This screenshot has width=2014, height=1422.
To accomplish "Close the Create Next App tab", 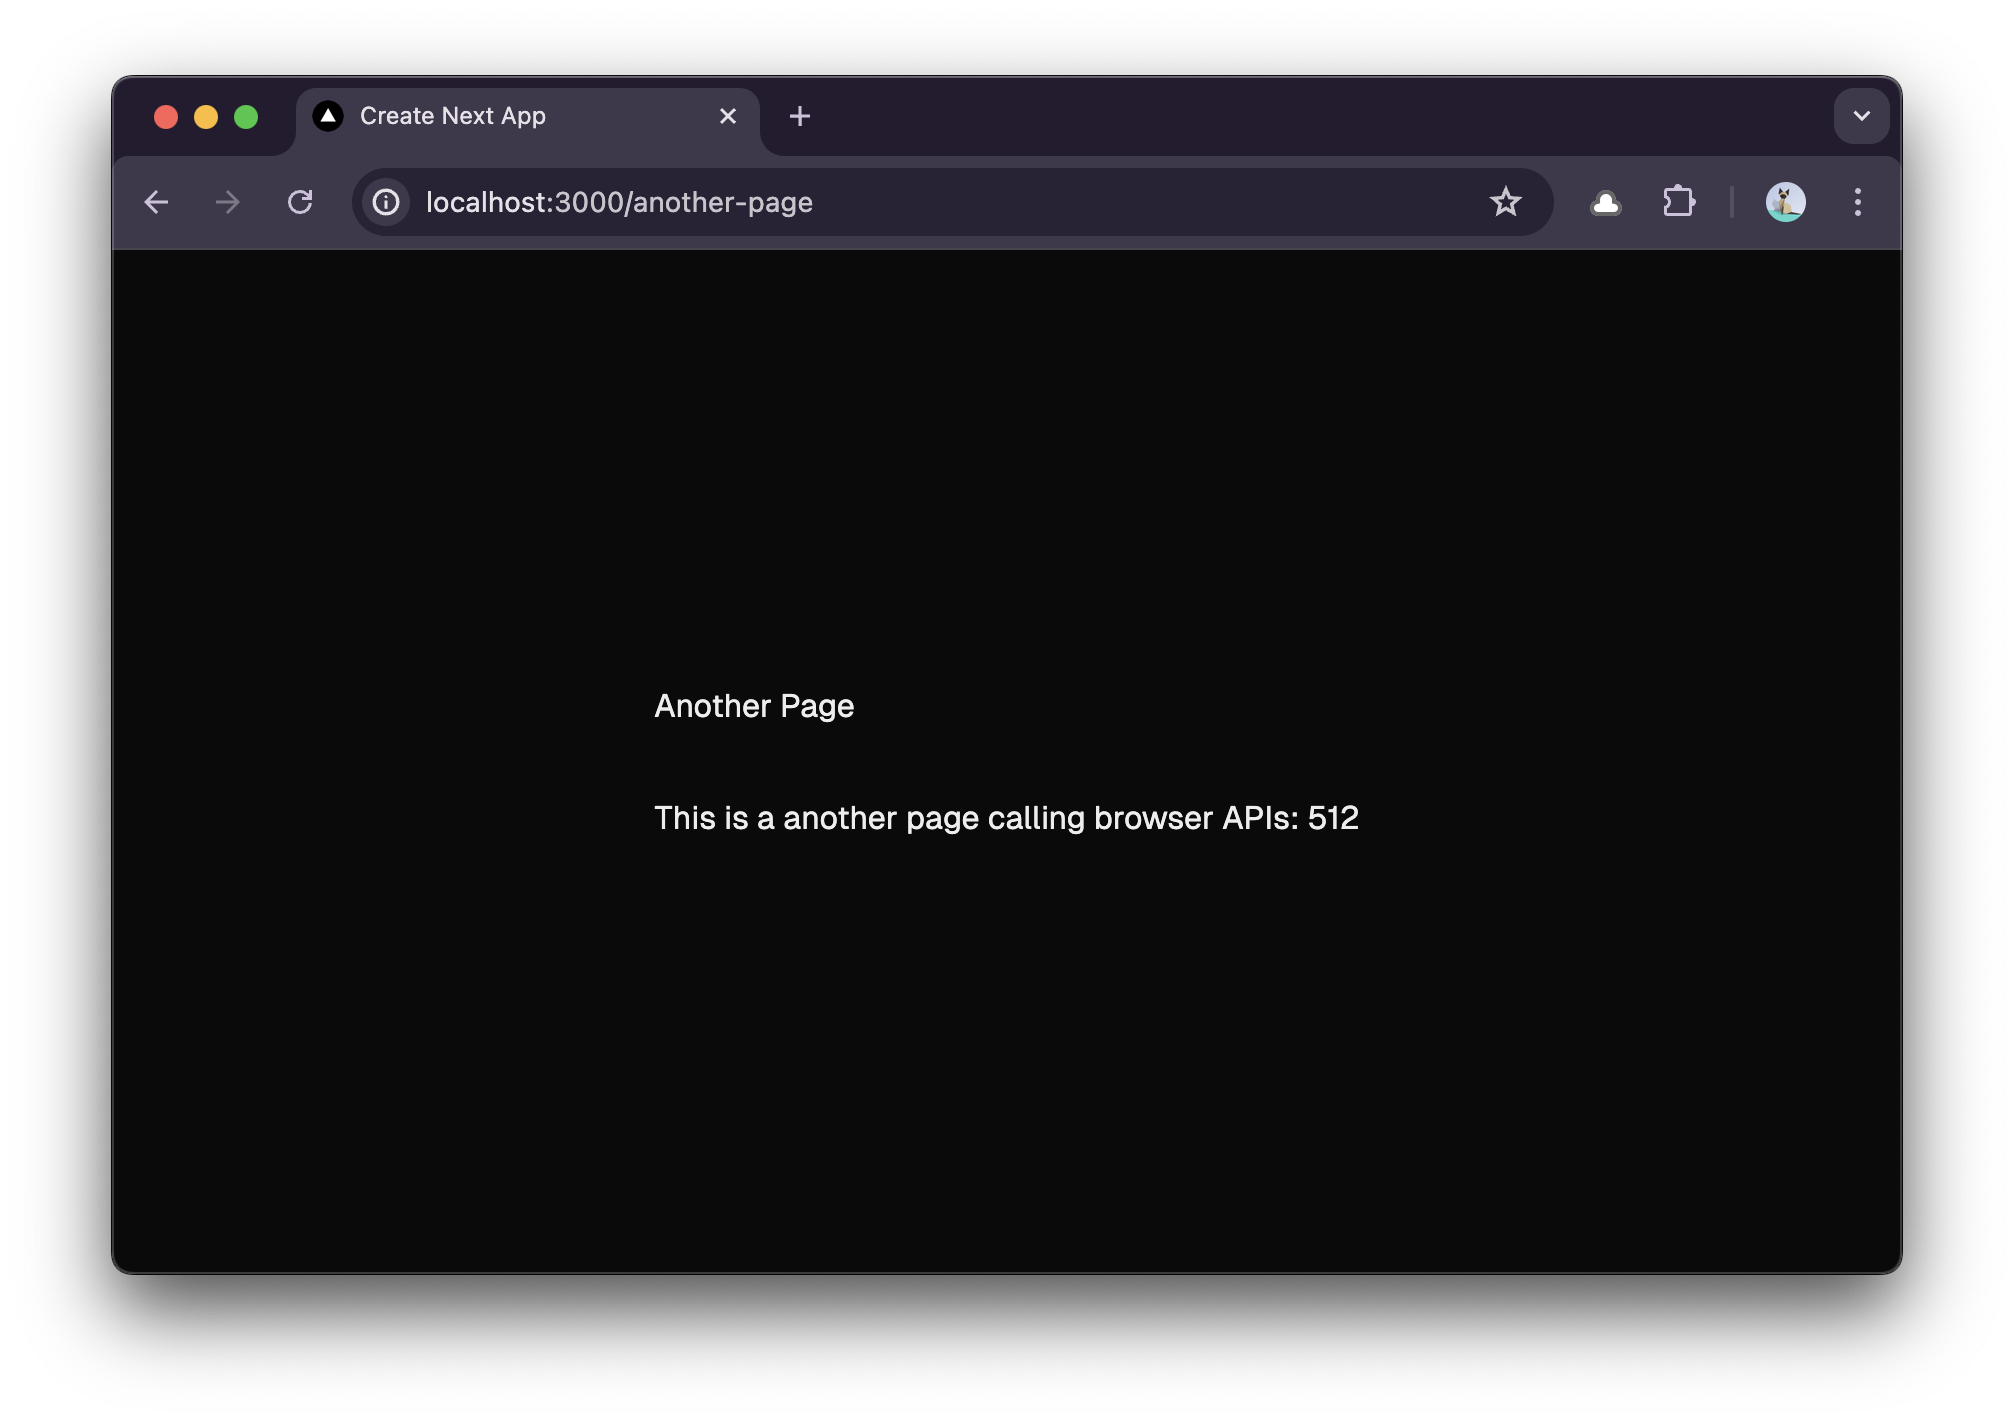I will point(728,116).
